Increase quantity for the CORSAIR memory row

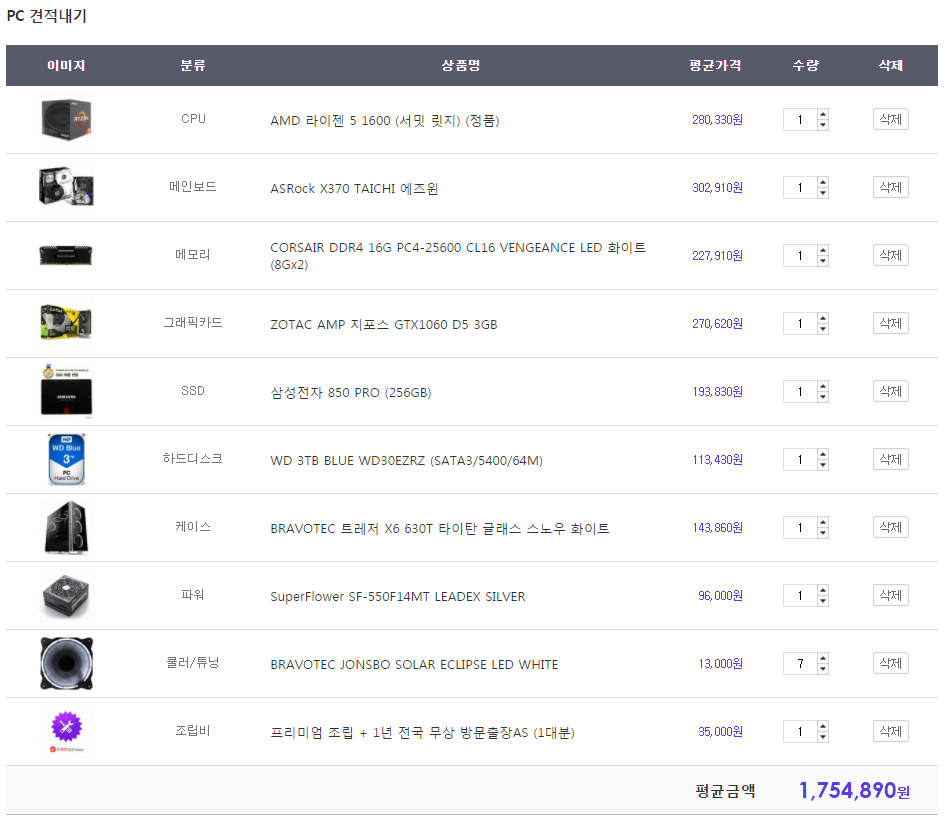[x=822, y=250]
